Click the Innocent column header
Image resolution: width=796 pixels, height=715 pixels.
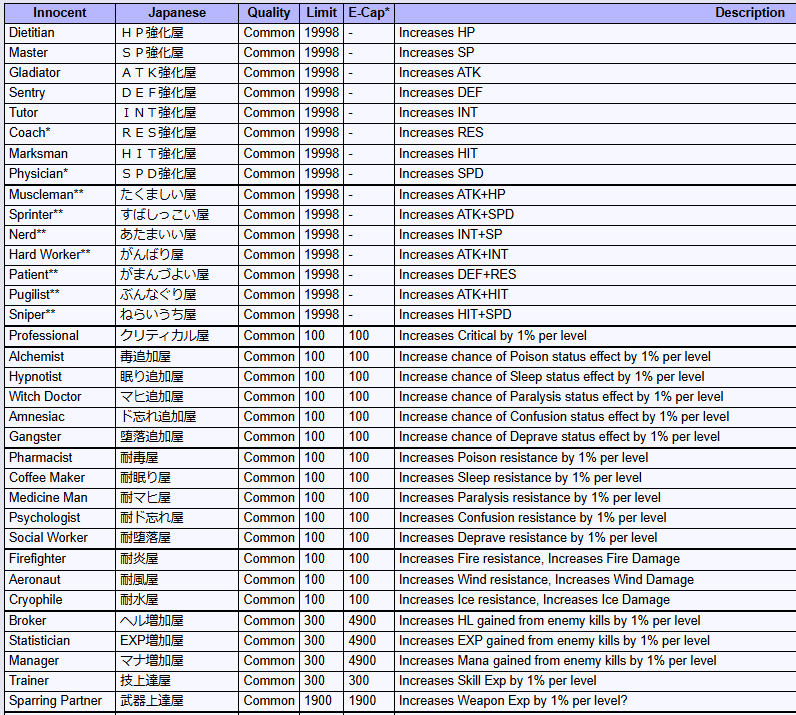click(60, 13)
